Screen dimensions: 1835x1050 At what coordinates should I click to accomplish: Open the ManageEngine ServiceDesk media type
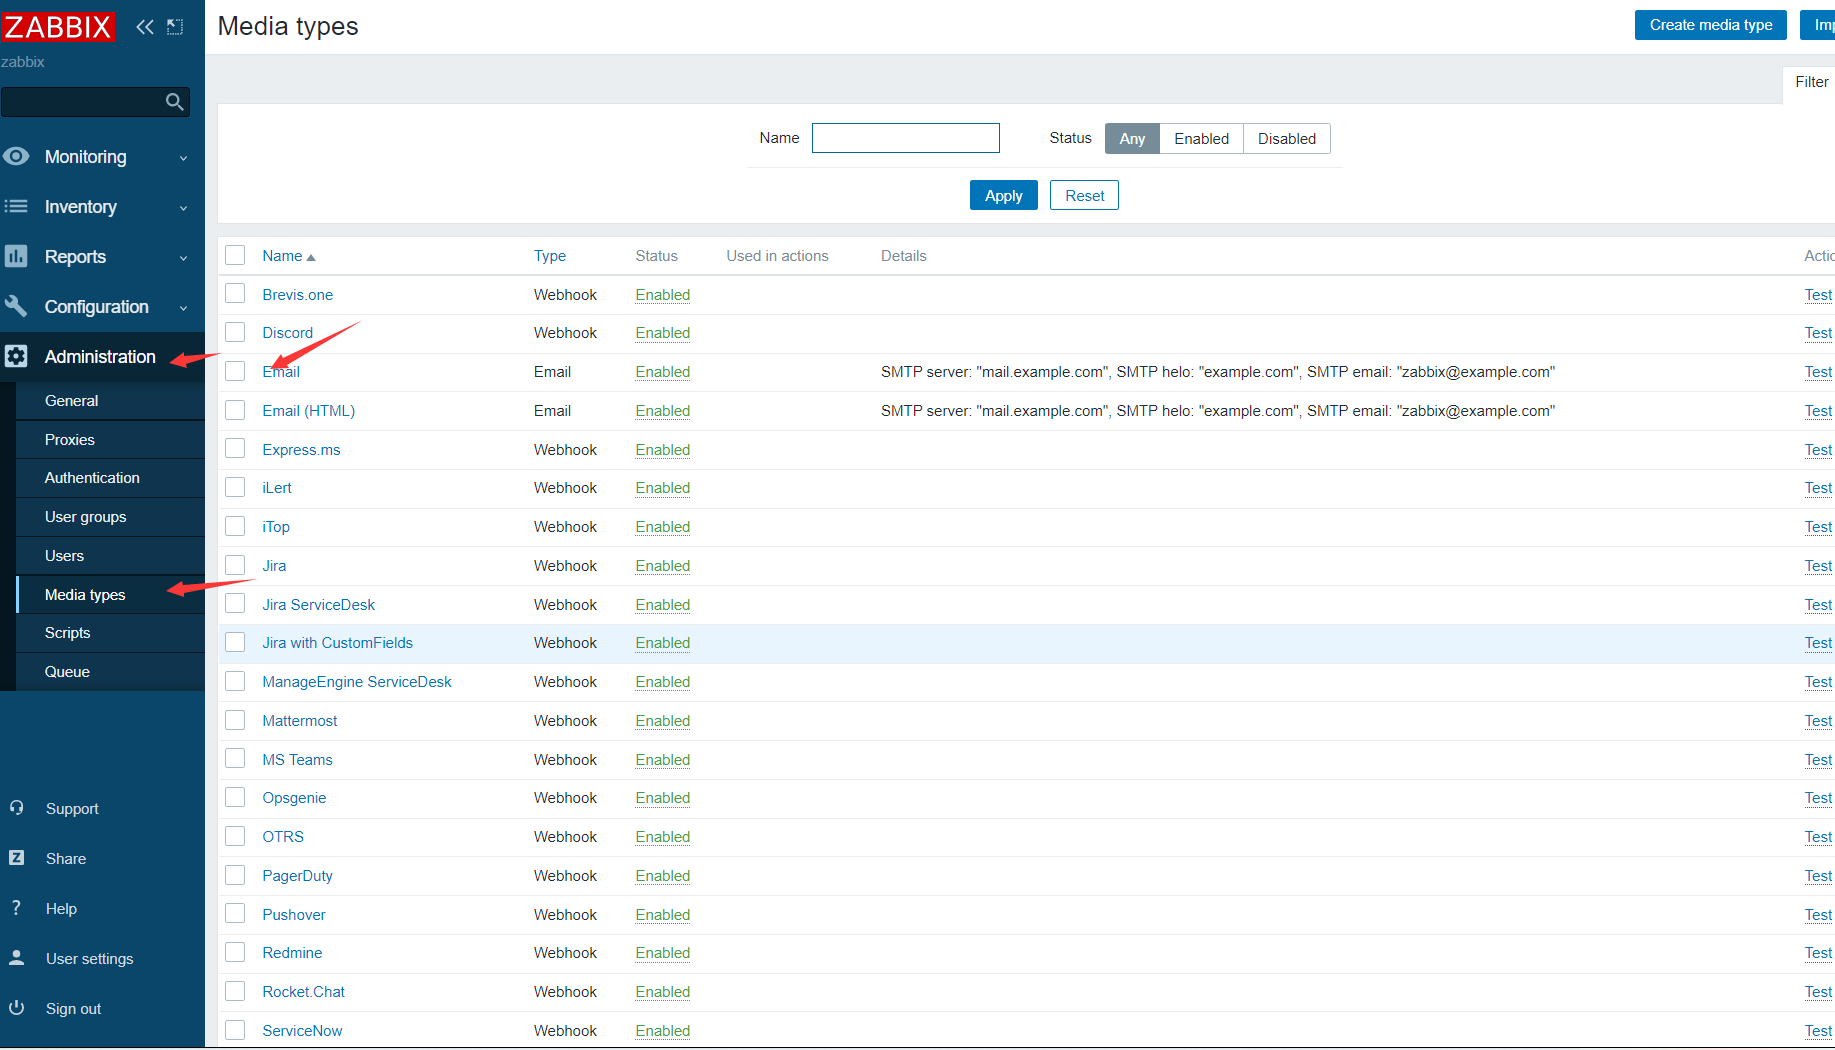point(356,681)
